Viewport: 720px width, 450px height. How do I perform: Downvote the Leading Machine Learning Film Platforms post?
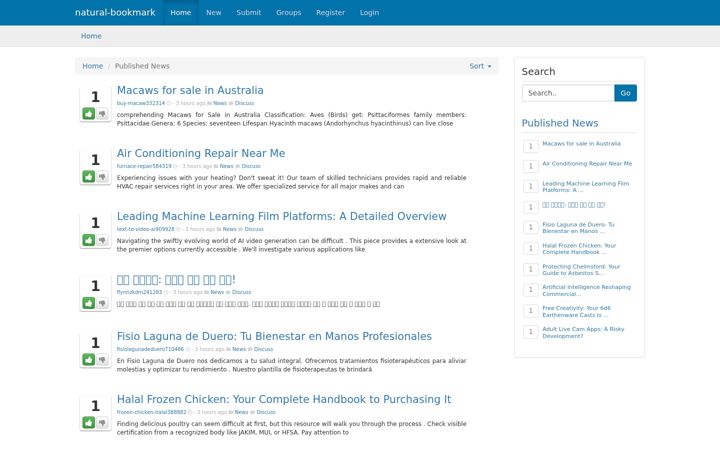click(x=102, y=240)
